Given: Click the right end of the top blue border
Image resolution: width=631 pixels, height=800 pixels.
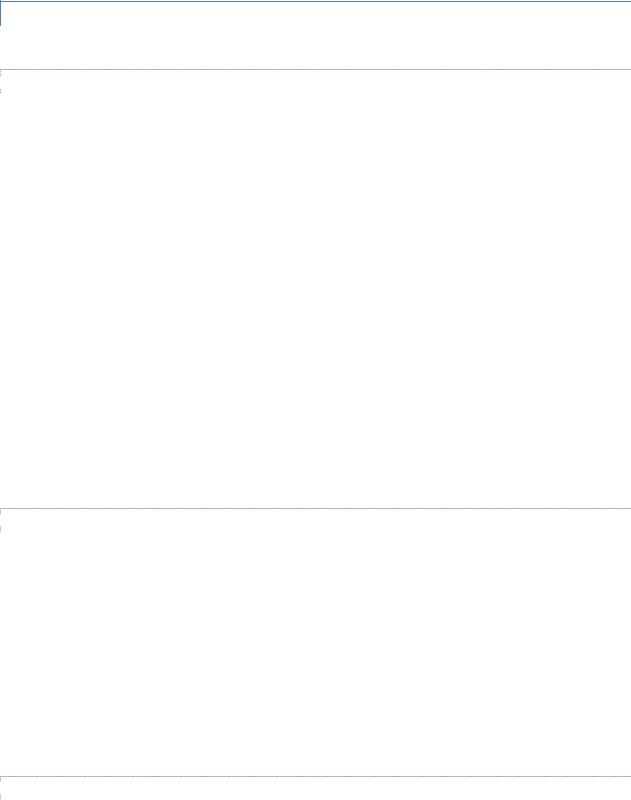Looking at the screenshot, I should (x=627, y=1).
